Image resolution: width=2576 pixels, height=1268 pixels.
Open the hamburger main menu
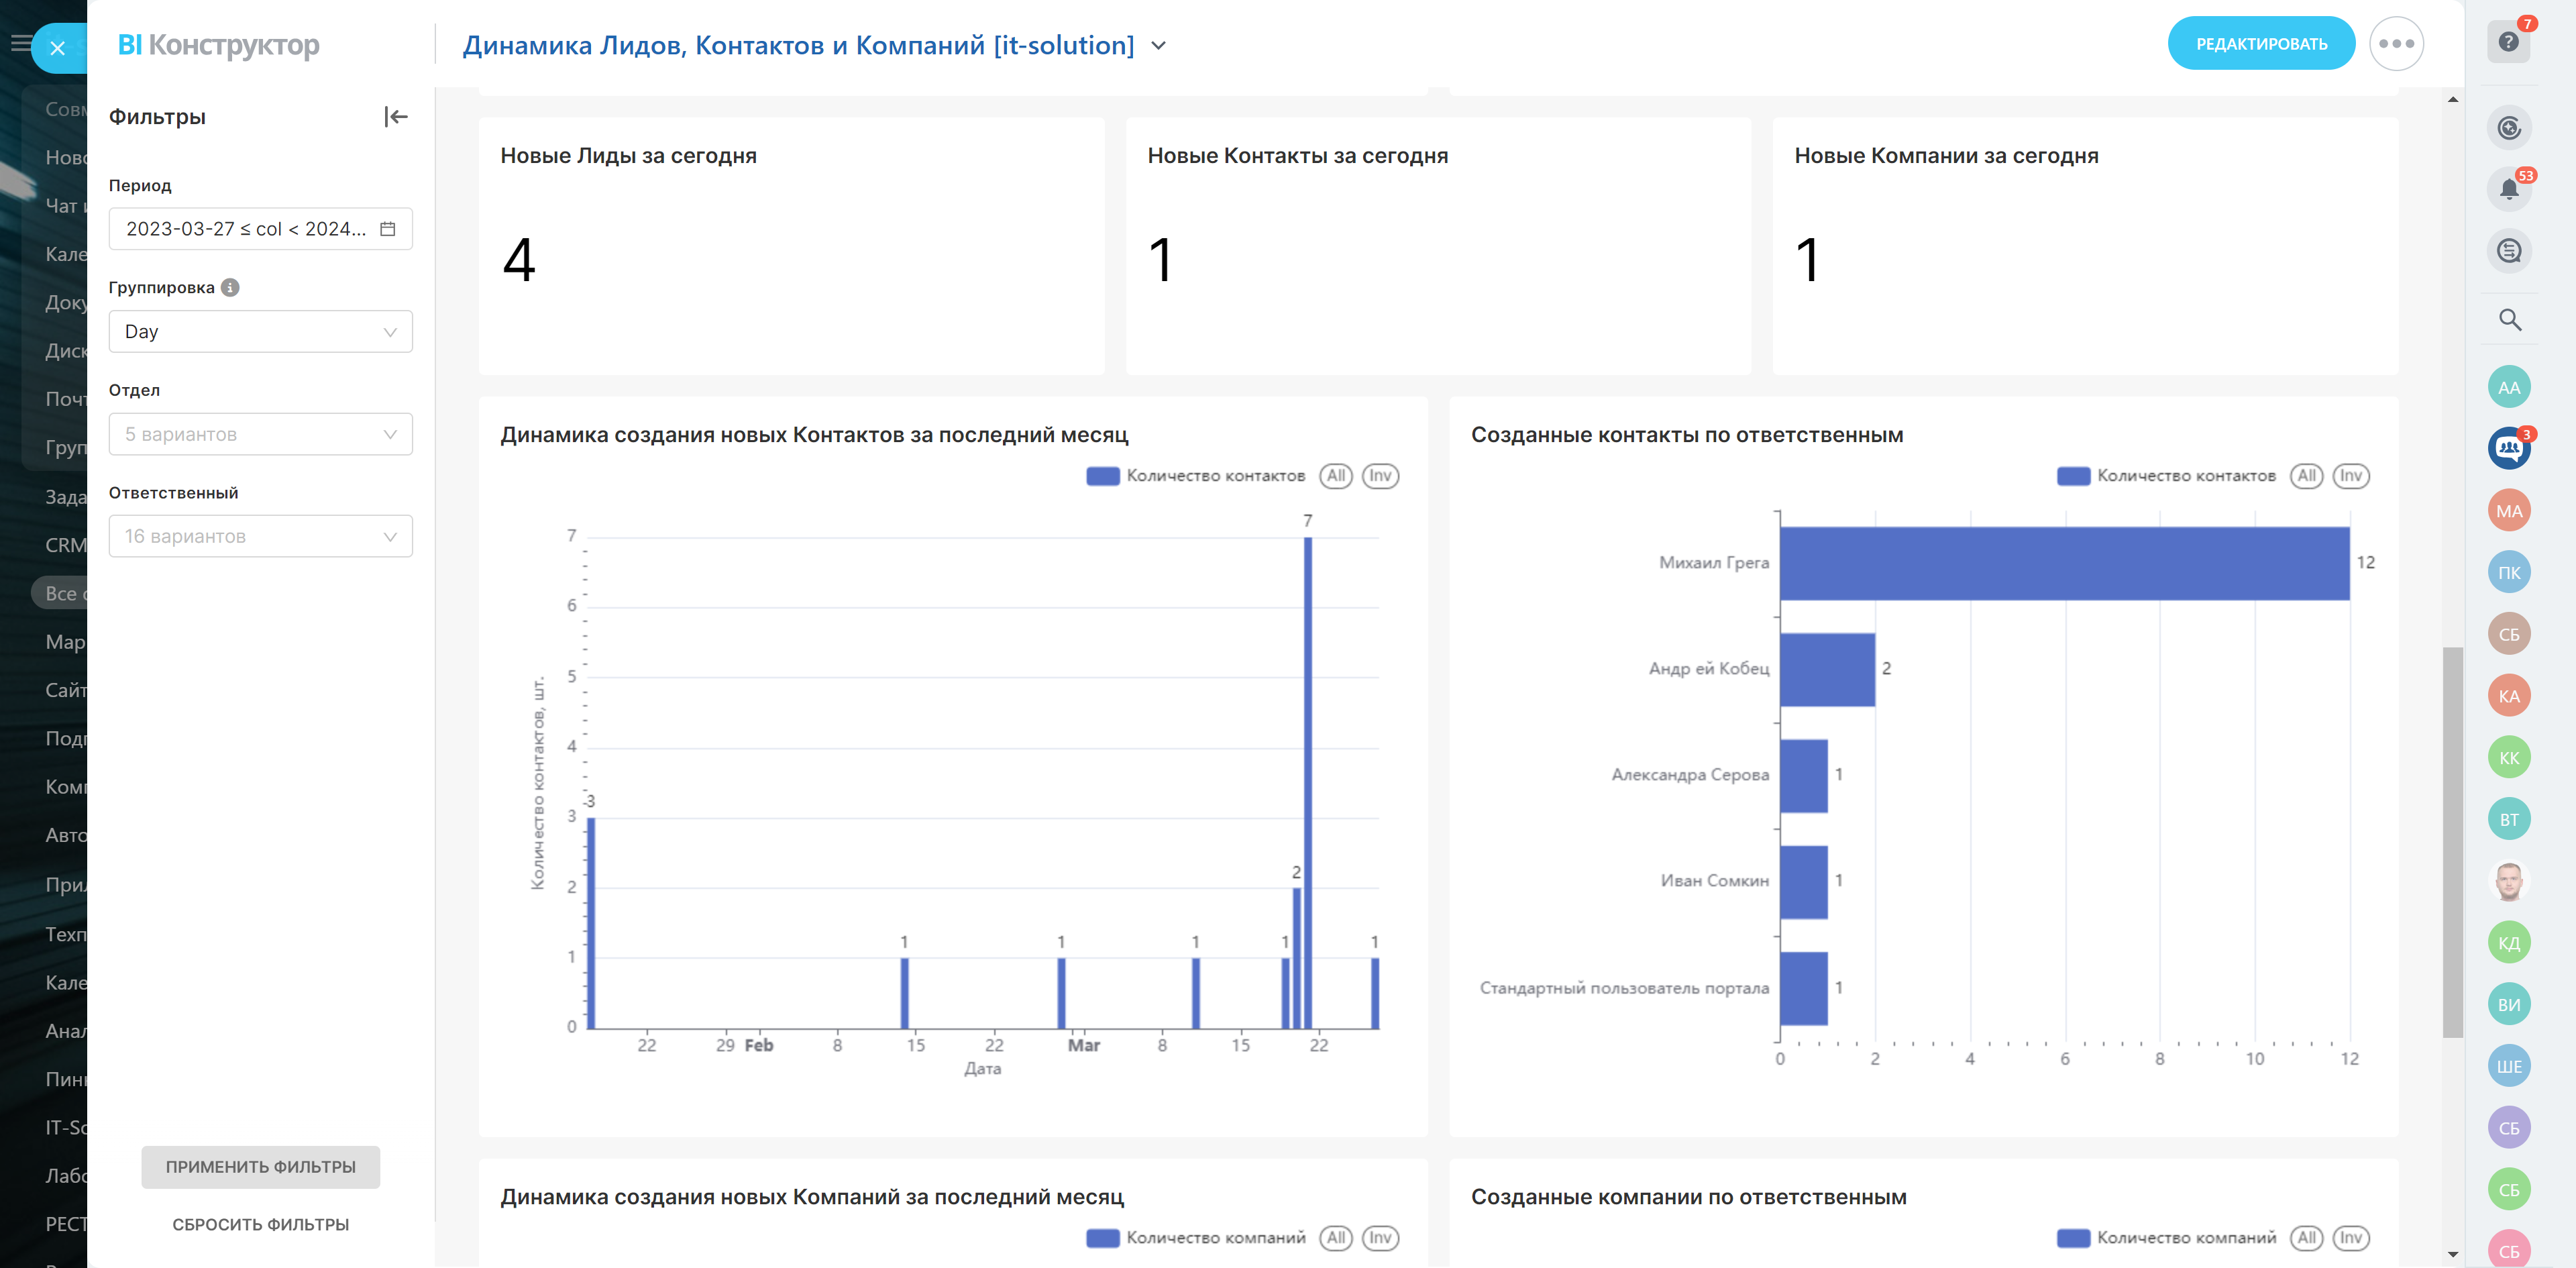19,43
